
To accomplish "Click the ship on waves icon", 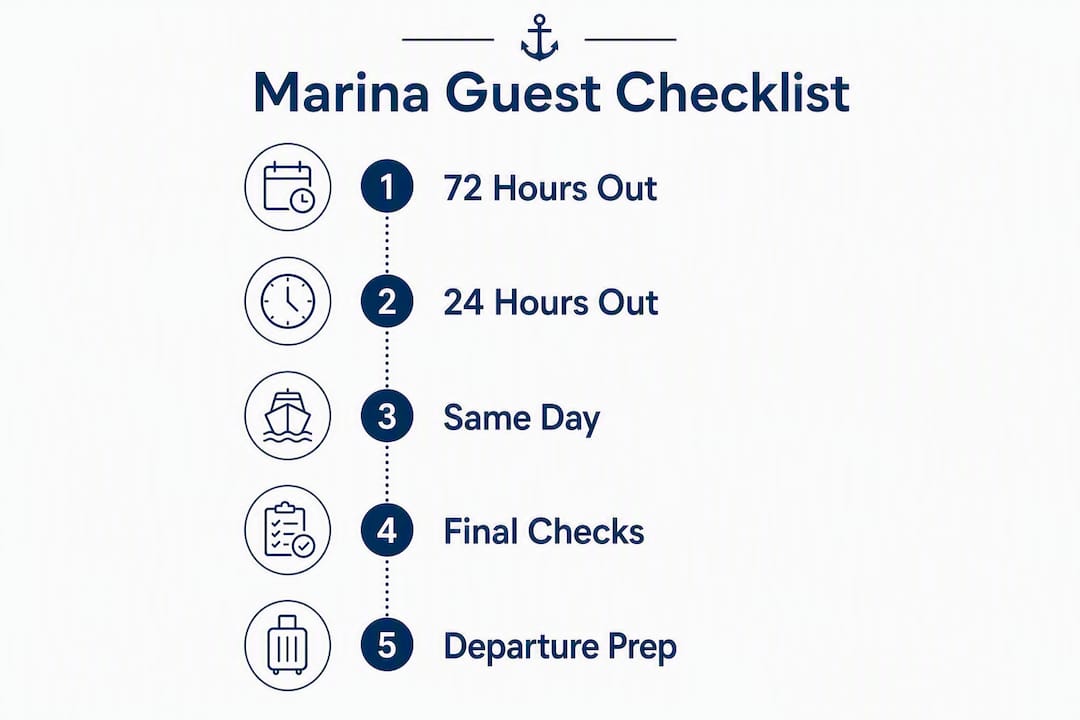I will coord(288,416).
